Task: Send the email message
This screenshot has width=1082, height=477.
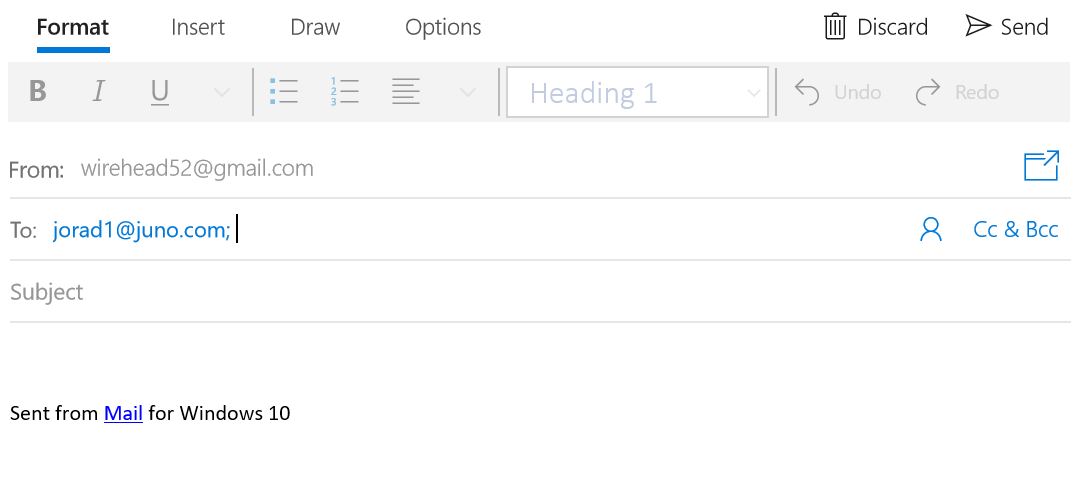Action: [1007, 27]
